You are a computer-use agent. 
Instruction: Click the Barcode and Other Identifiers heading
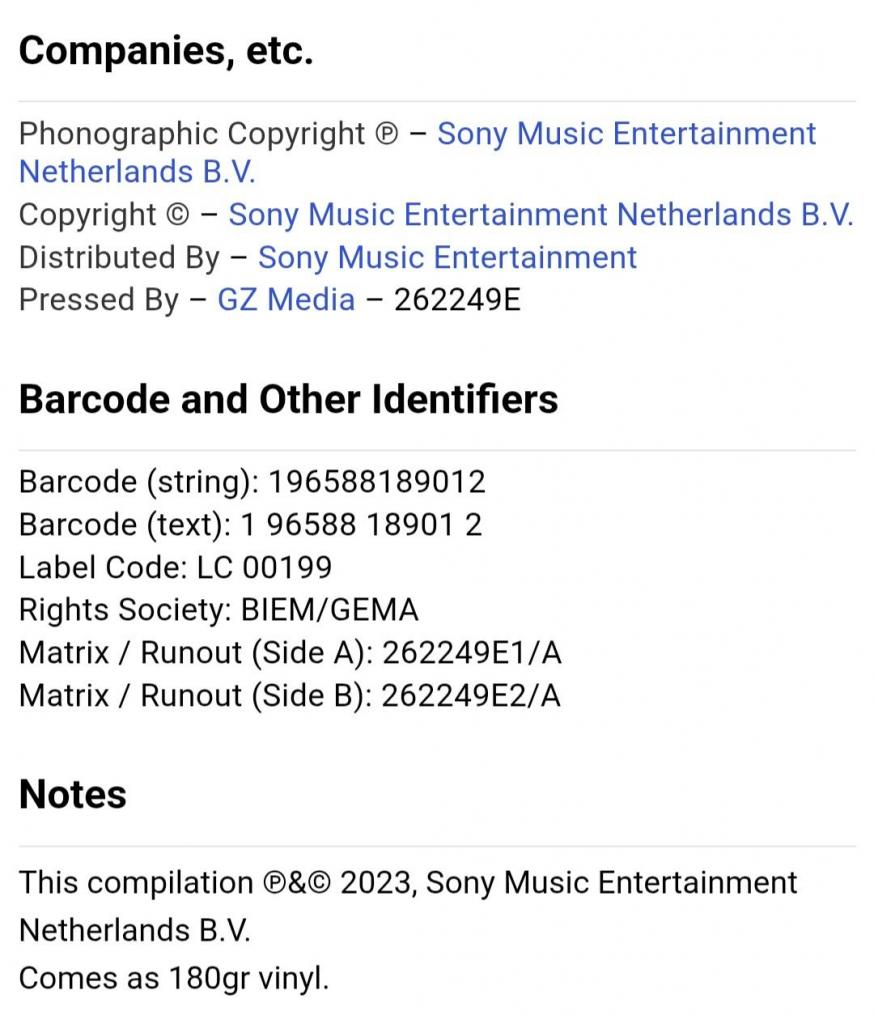(x=289, y=399)
